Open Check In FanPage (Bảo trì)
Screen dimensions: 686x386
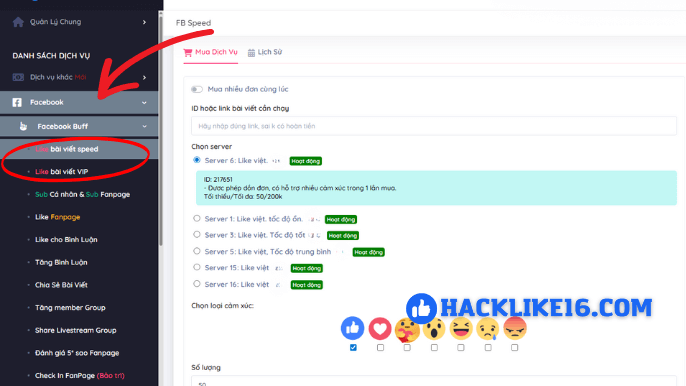(79, 375)
